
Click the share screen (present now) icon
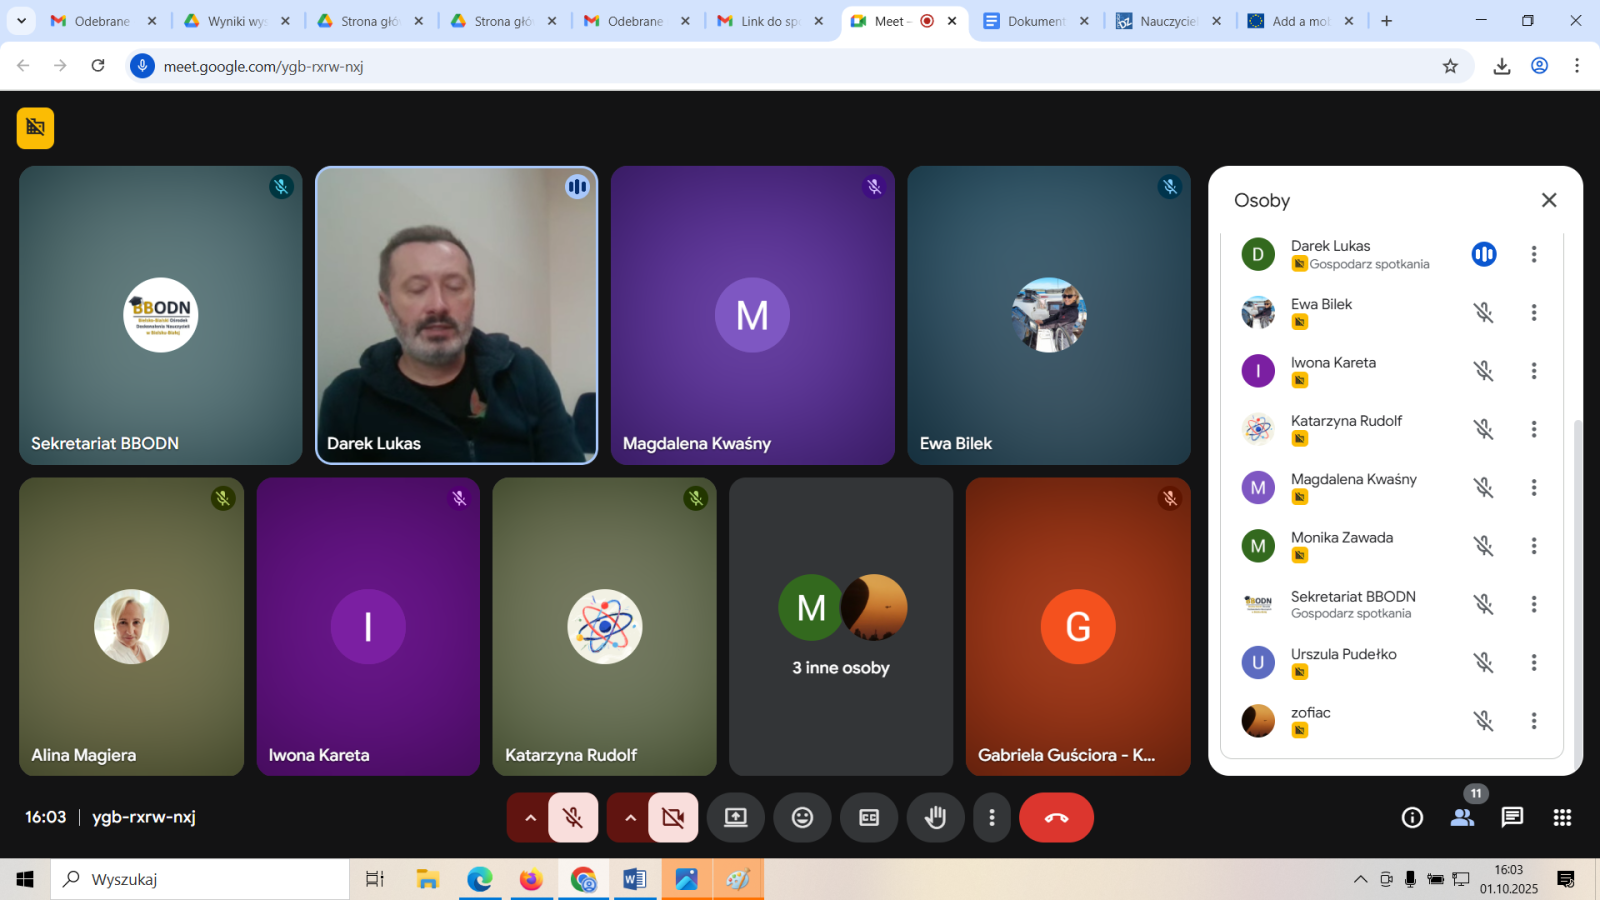736,818
